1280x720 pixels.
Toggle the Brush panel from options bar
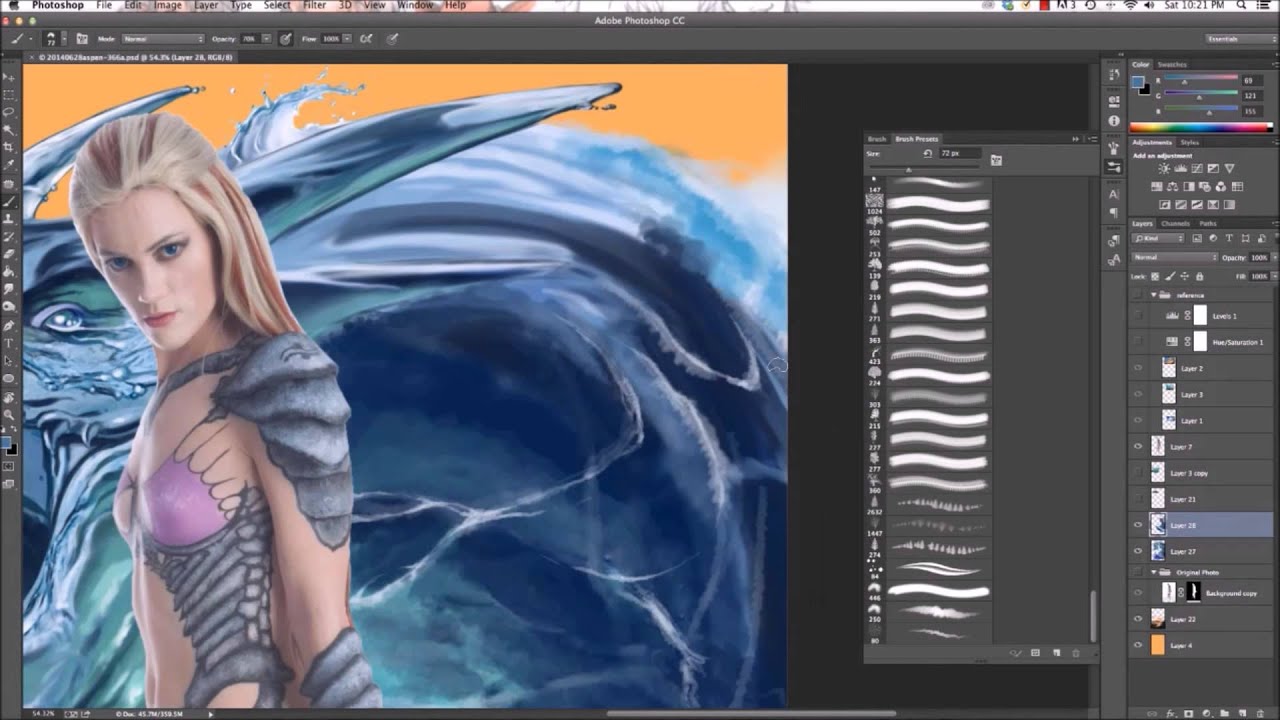(82, 39)
